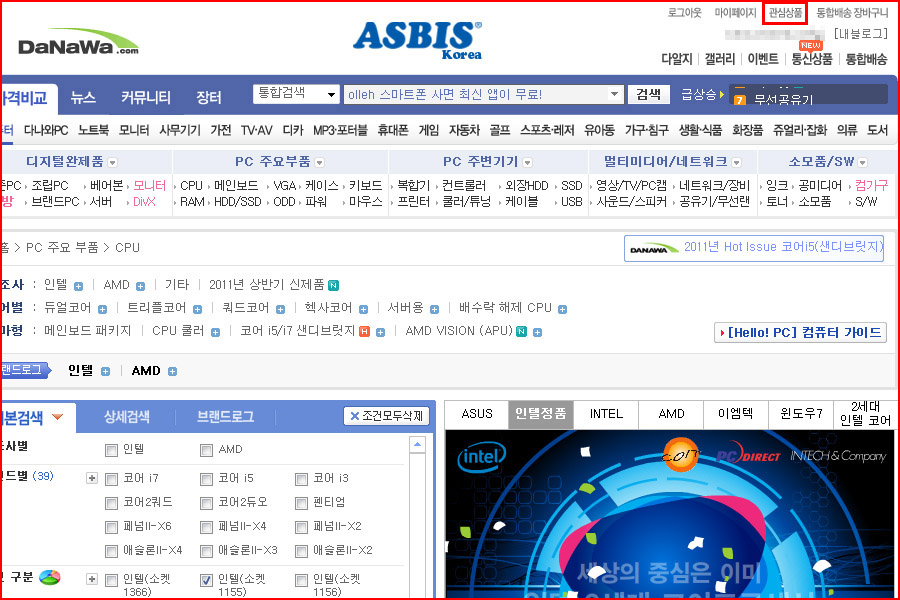Click the filter panel scroll up arrow
This screenshot has width=900, height=600.
[417, 445]
